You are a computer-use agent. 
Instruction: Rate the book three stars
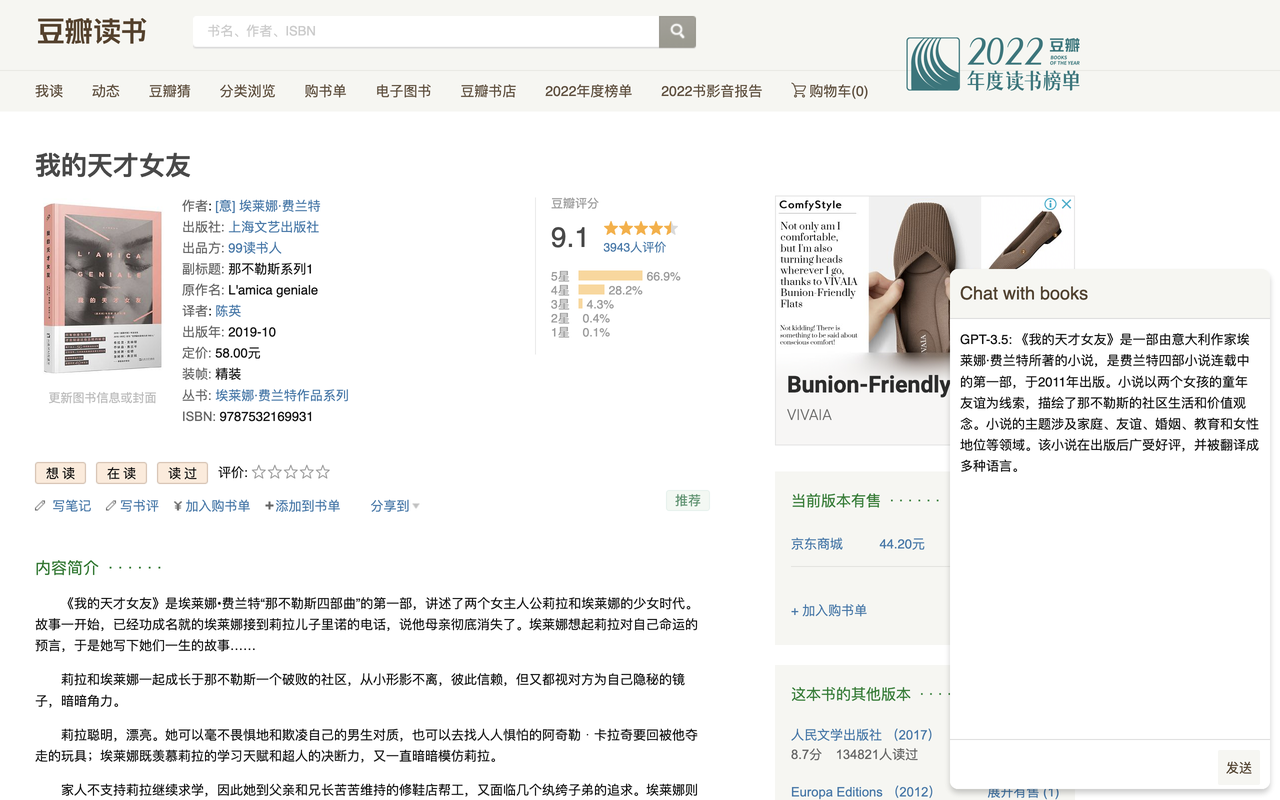pos(291,472)
